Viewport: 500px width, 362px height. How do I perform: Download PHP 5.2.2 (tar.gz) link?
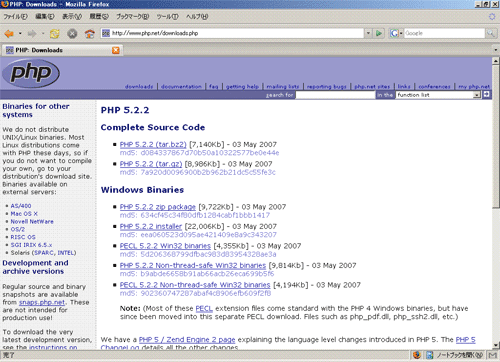tap(151, 164)
